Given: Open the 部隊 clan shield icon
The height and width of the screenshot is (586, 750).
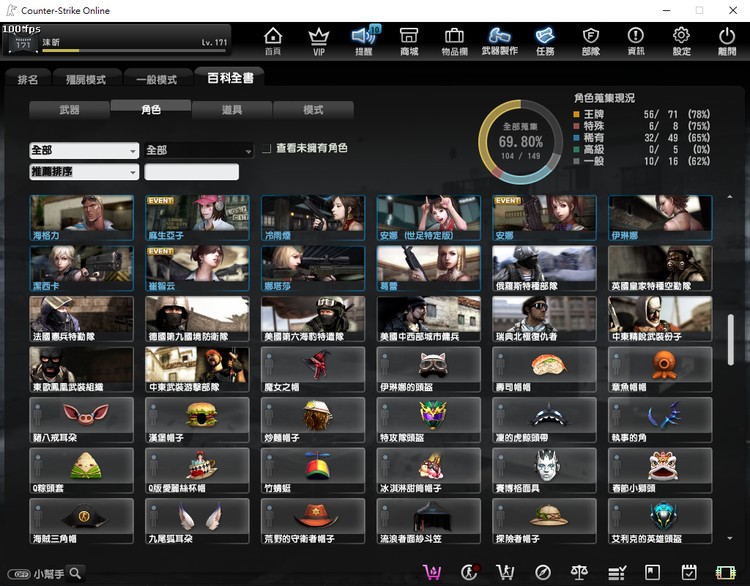Looking at the screenshot, I should tap(591, 41).
